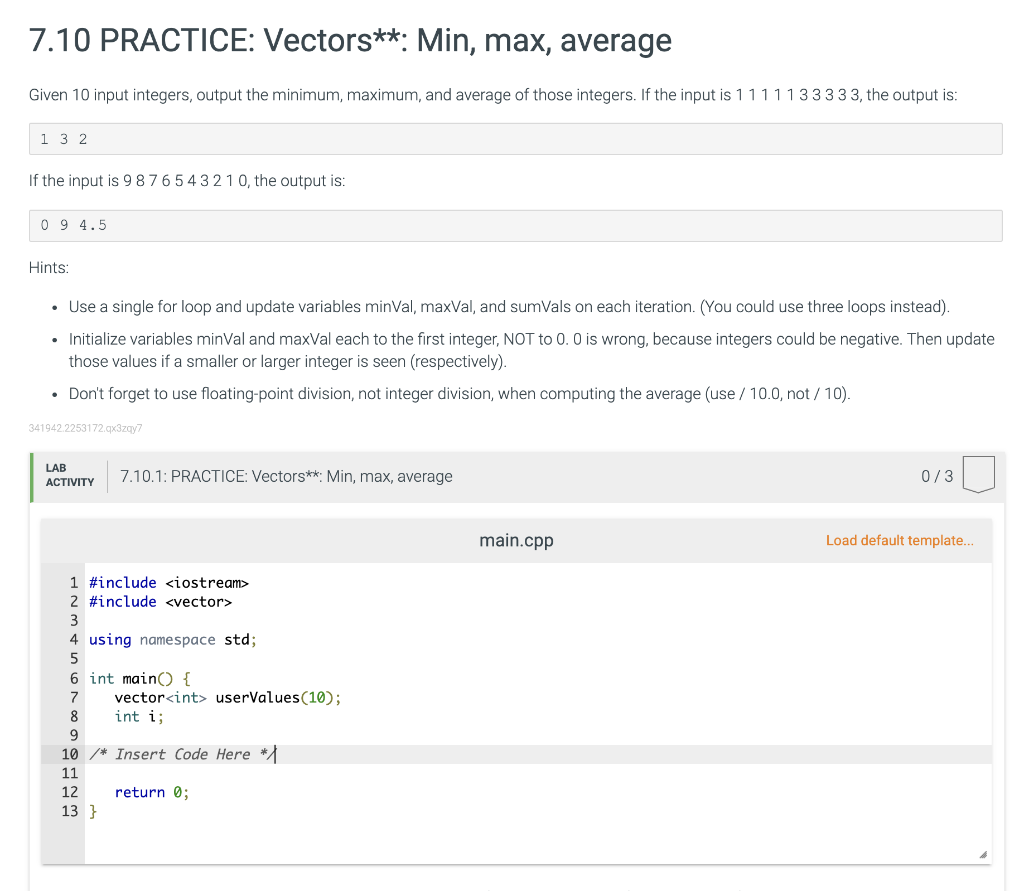Click the lab activity title 7.10.1

tap(285, 476)
